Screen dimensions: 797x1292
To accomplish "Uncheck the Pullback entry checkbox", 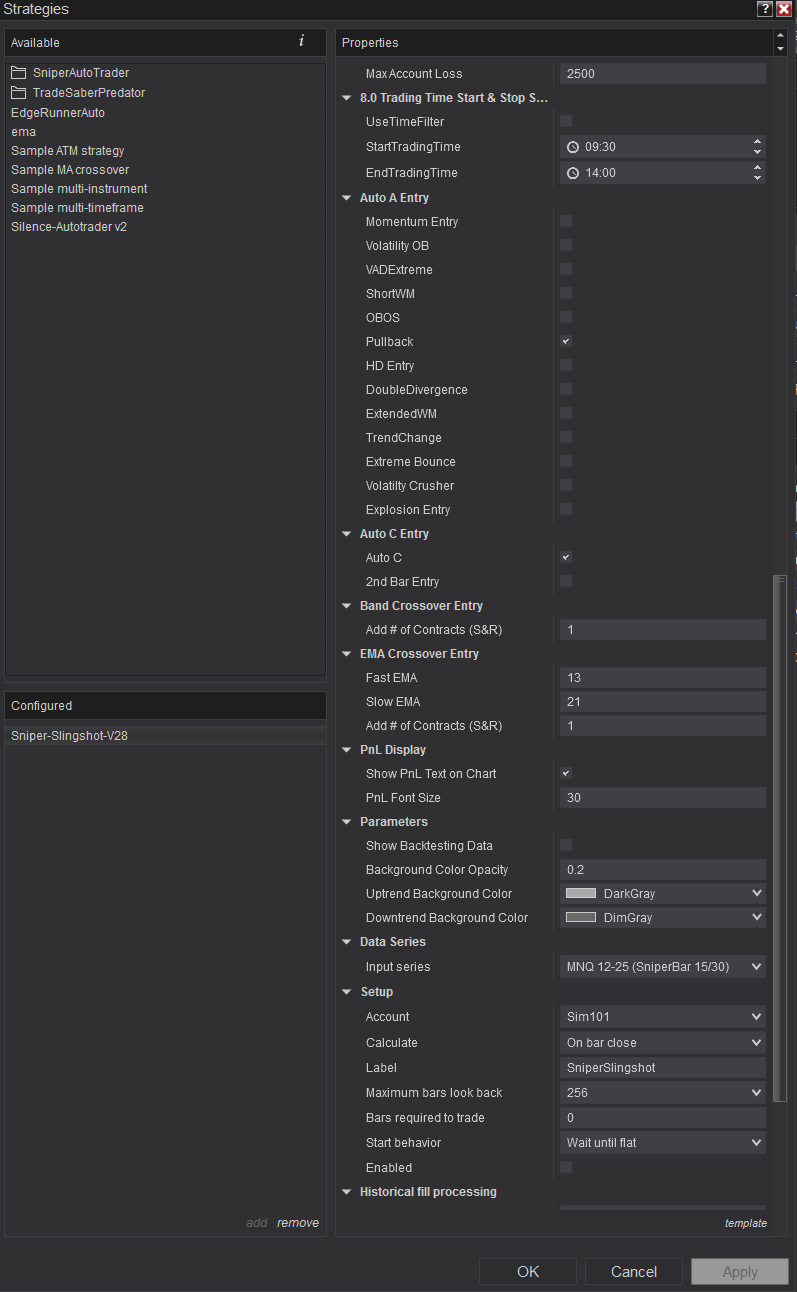I will coord(566,342).
